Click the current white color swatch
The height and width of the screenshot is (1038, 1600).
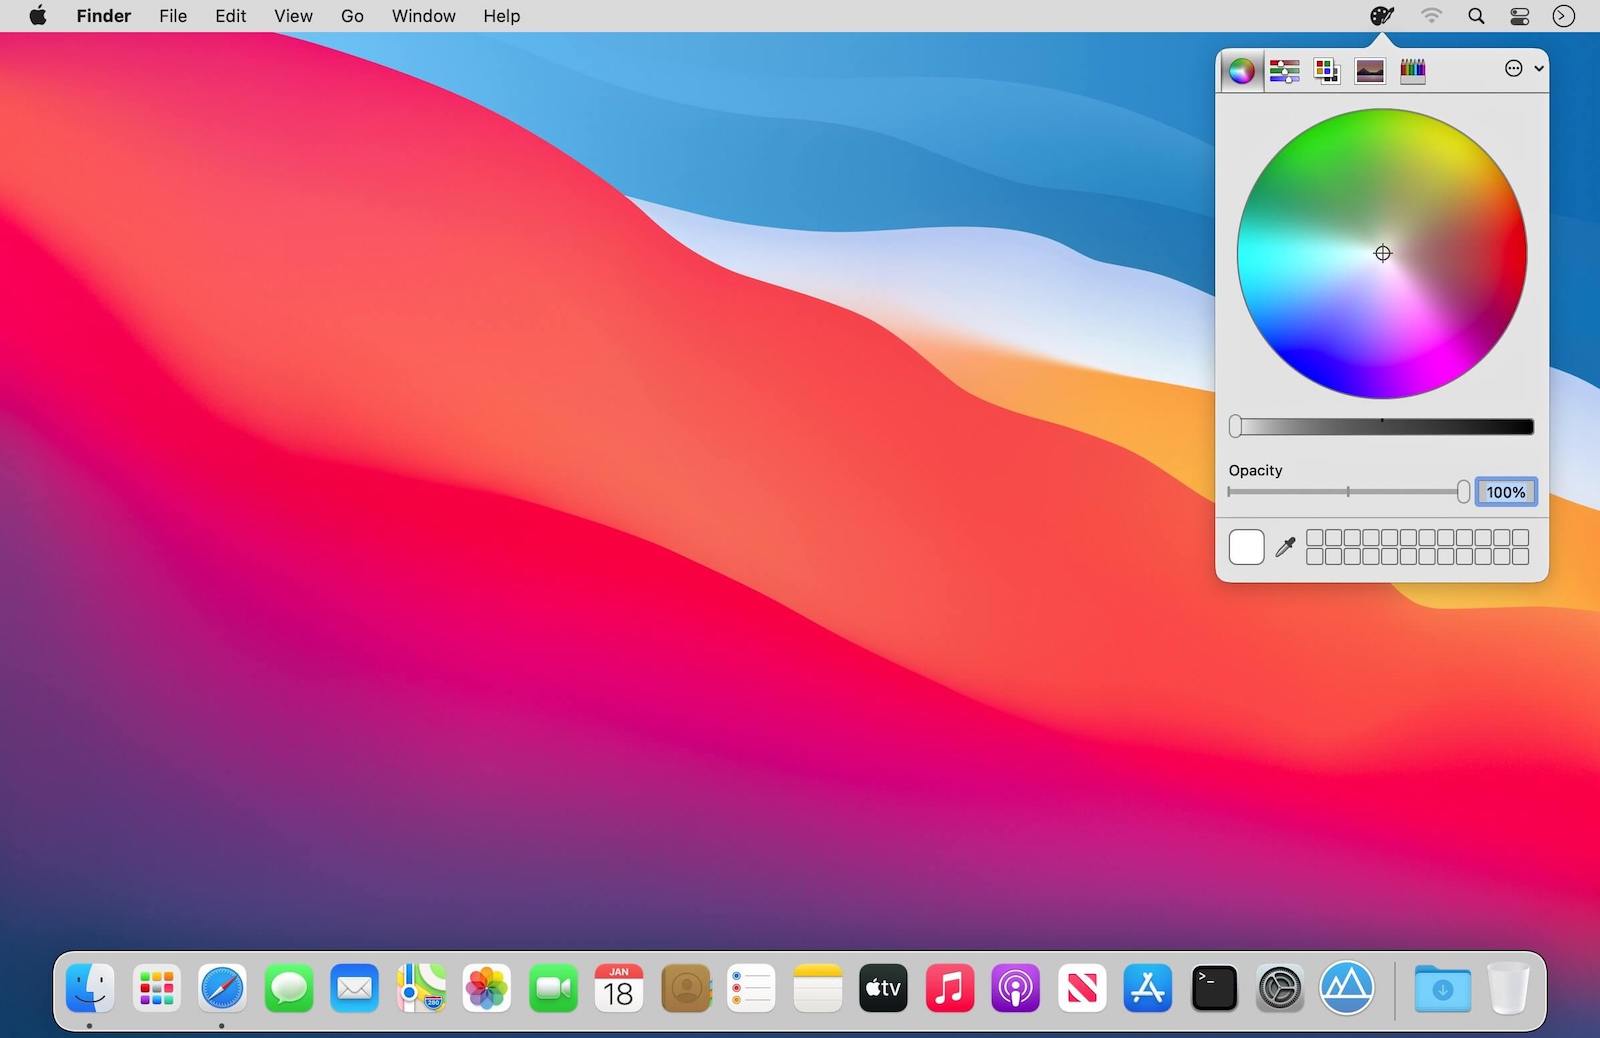point(1246,547)
